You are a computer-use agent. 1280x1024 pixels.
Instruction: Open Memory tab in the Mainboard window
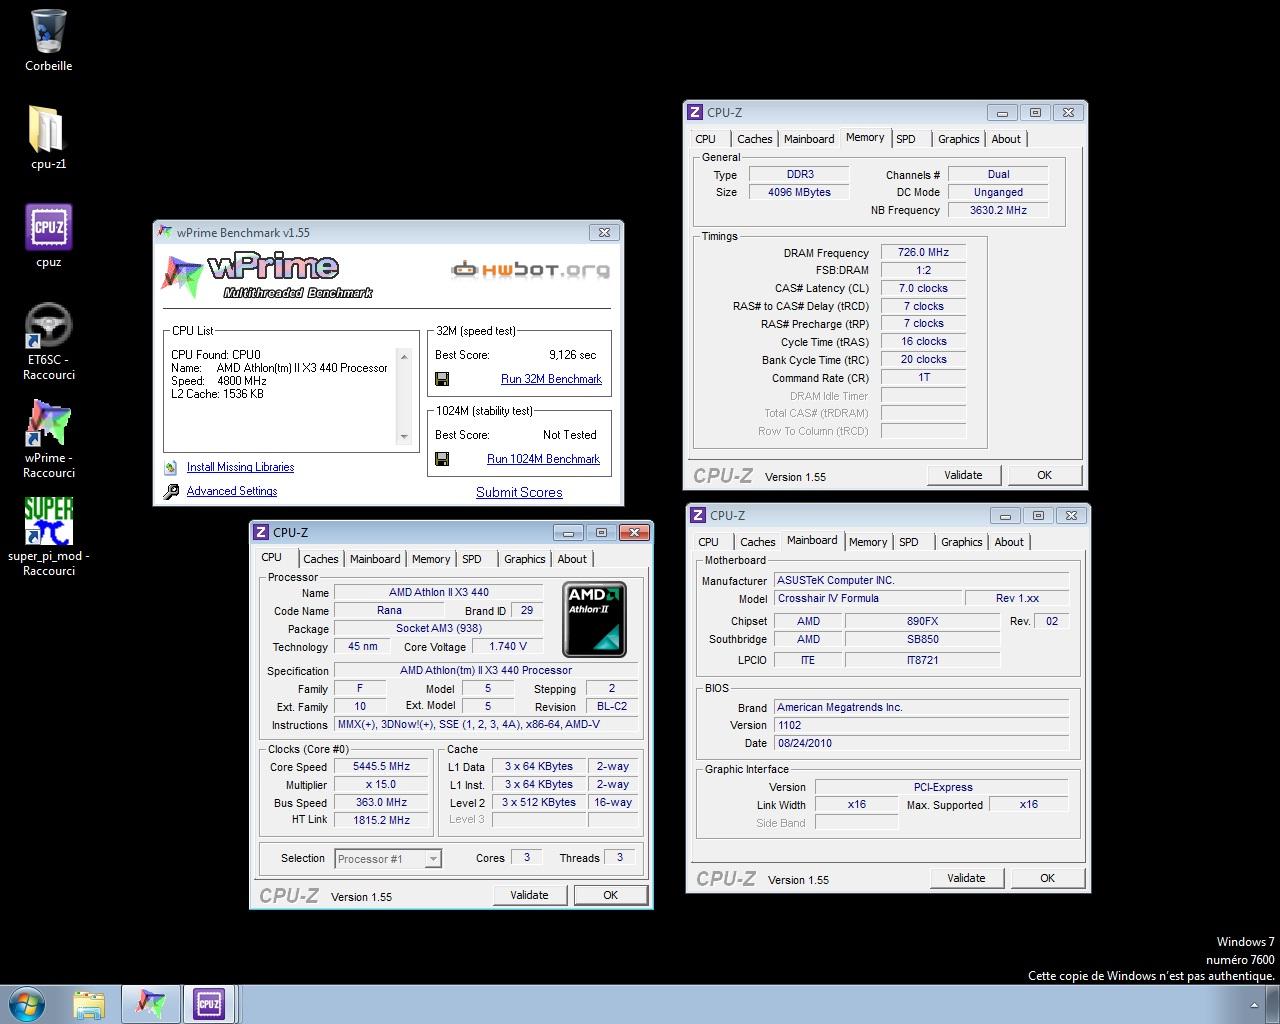tap(867, 542)
